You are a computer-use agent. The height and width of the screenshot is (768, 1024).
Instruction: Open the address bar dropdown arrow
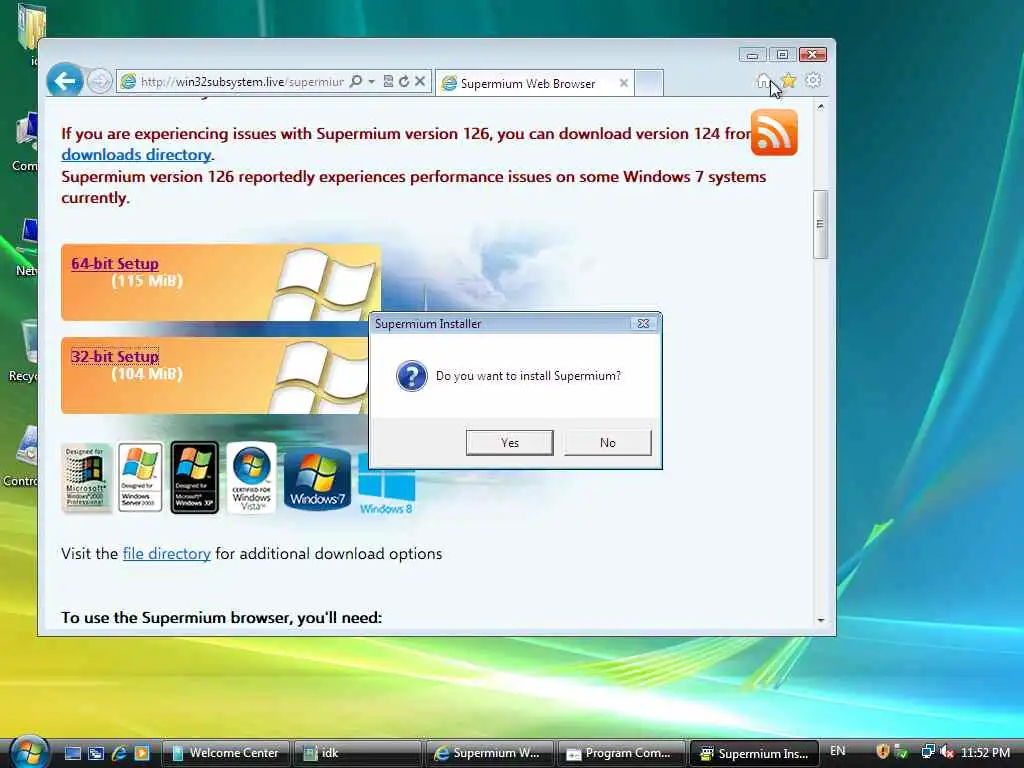click(x=371, y=82)
